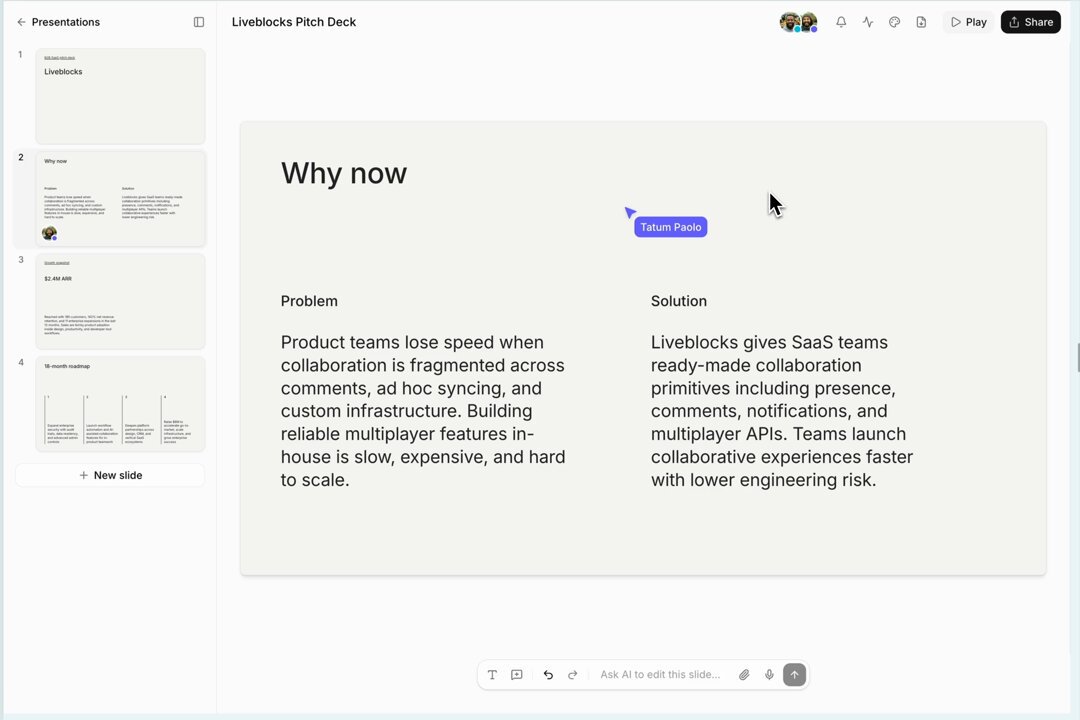Redo the last edit
The width and height of the screenshot is (1080, 720).
pos(572,675)
